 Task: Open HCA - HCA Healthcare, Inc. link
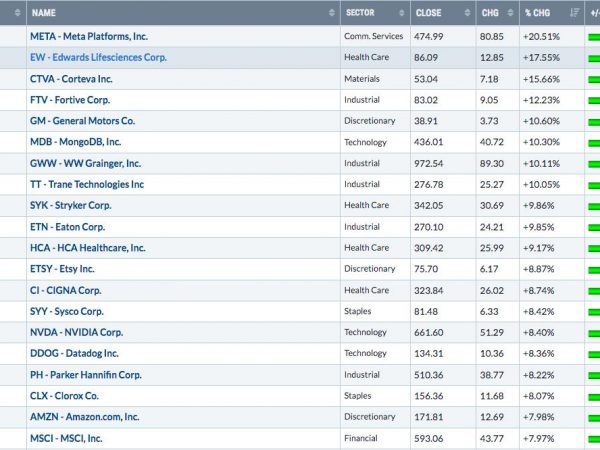88,248
